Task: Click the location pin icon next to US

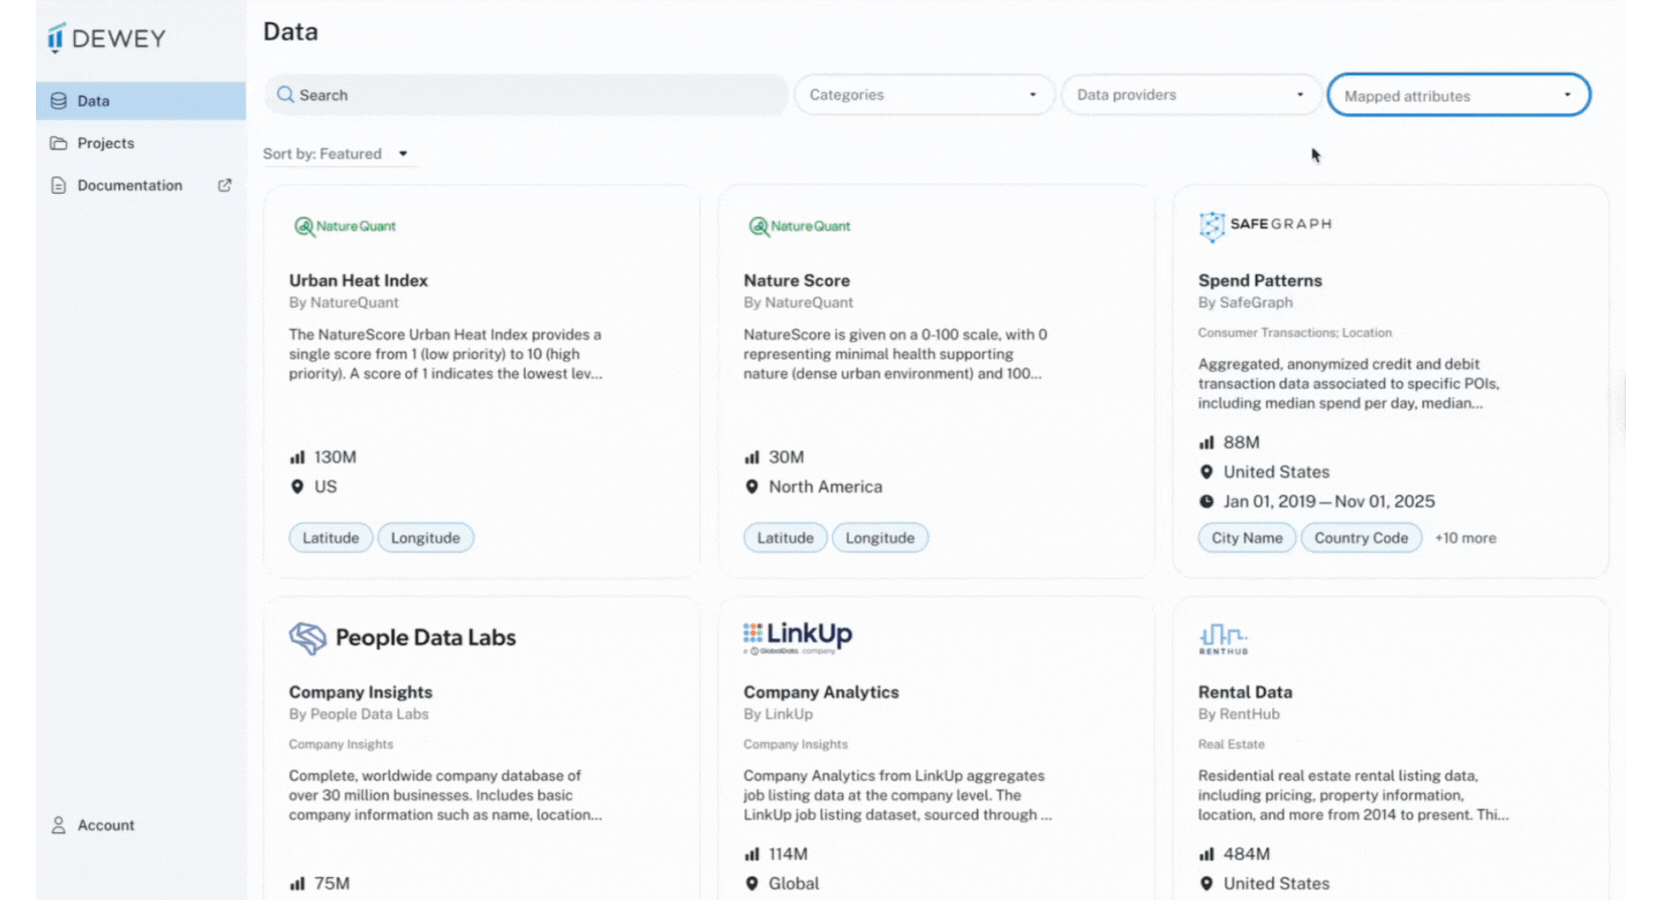Action: (x=297, y=487)
